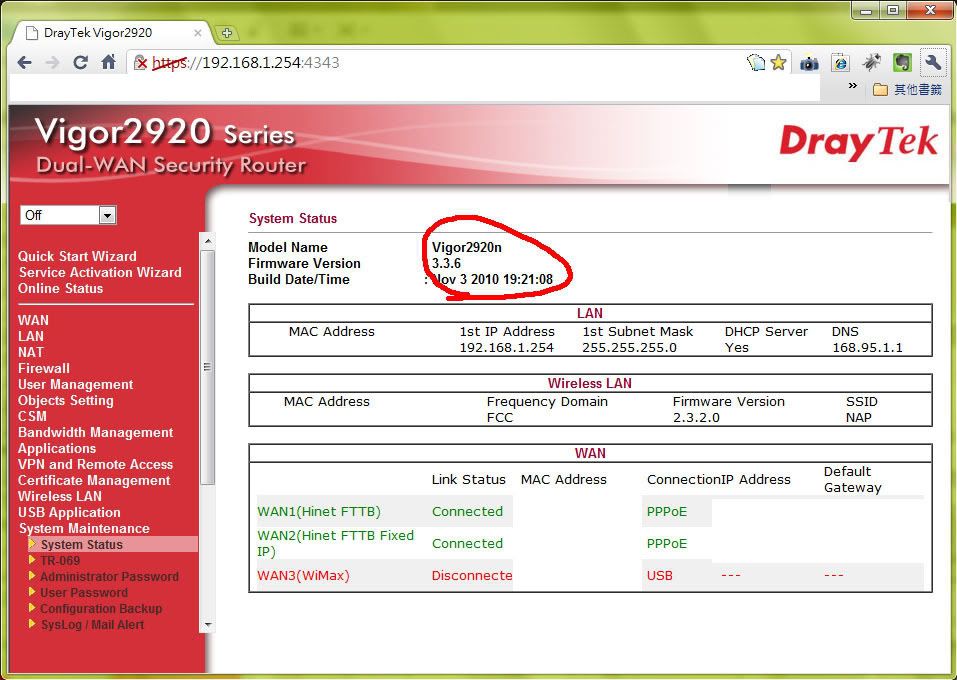Click the sidebar scrollbar thumb
The width and height of the screenshot is (957, 680).
208,366
